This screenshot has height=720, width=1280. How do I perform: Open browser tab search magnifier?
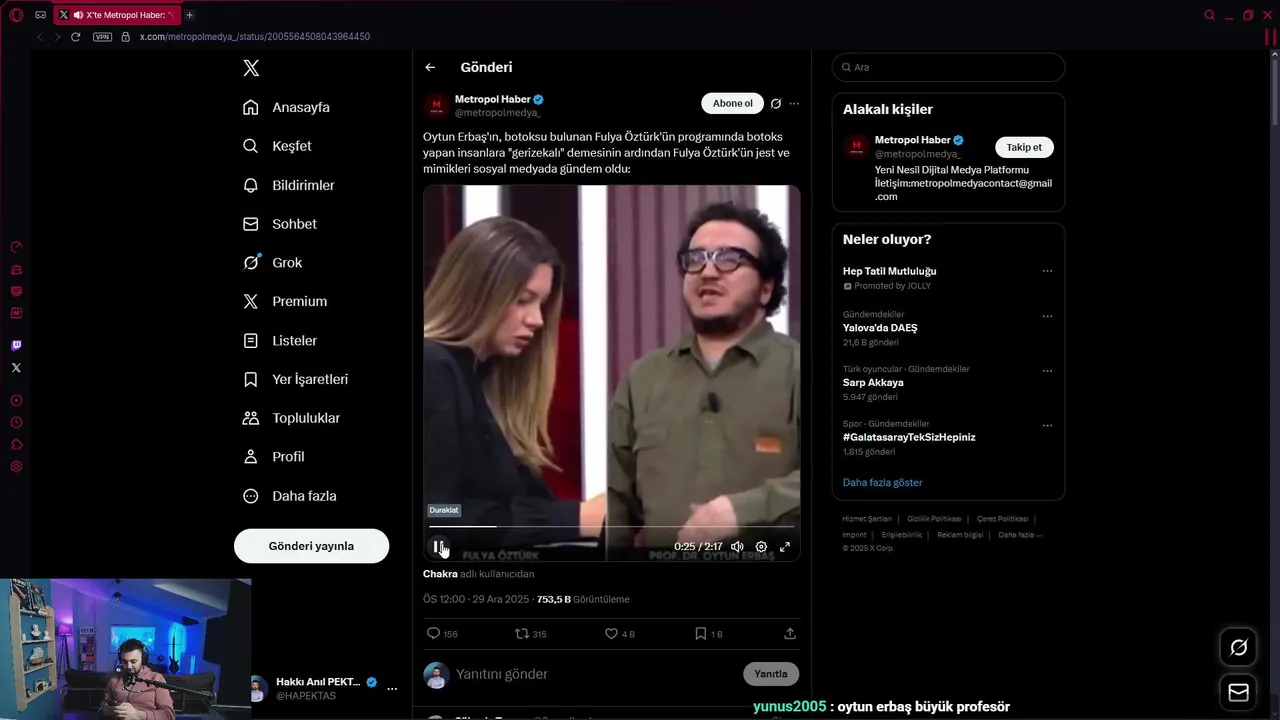(x=1209, y=15)
